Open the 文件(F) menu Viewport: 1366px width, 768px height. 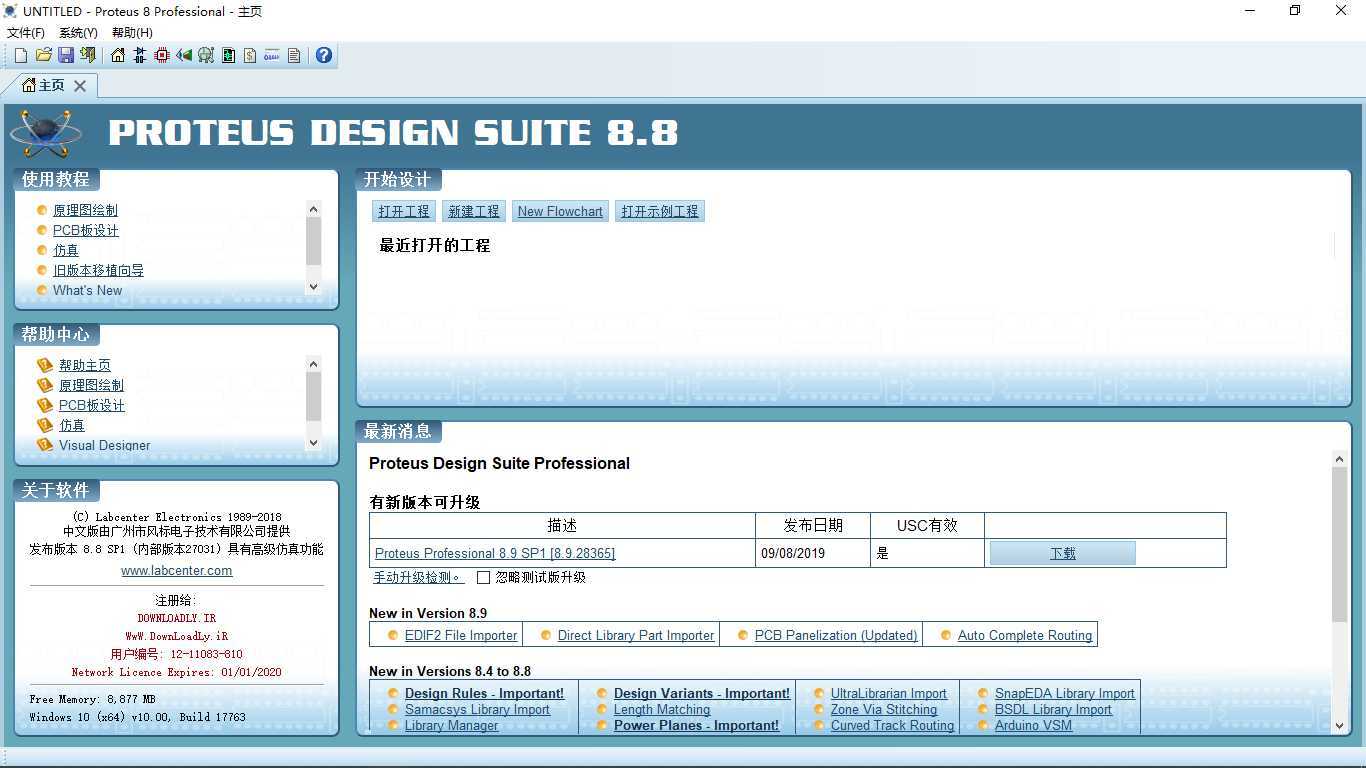point(26,33)
